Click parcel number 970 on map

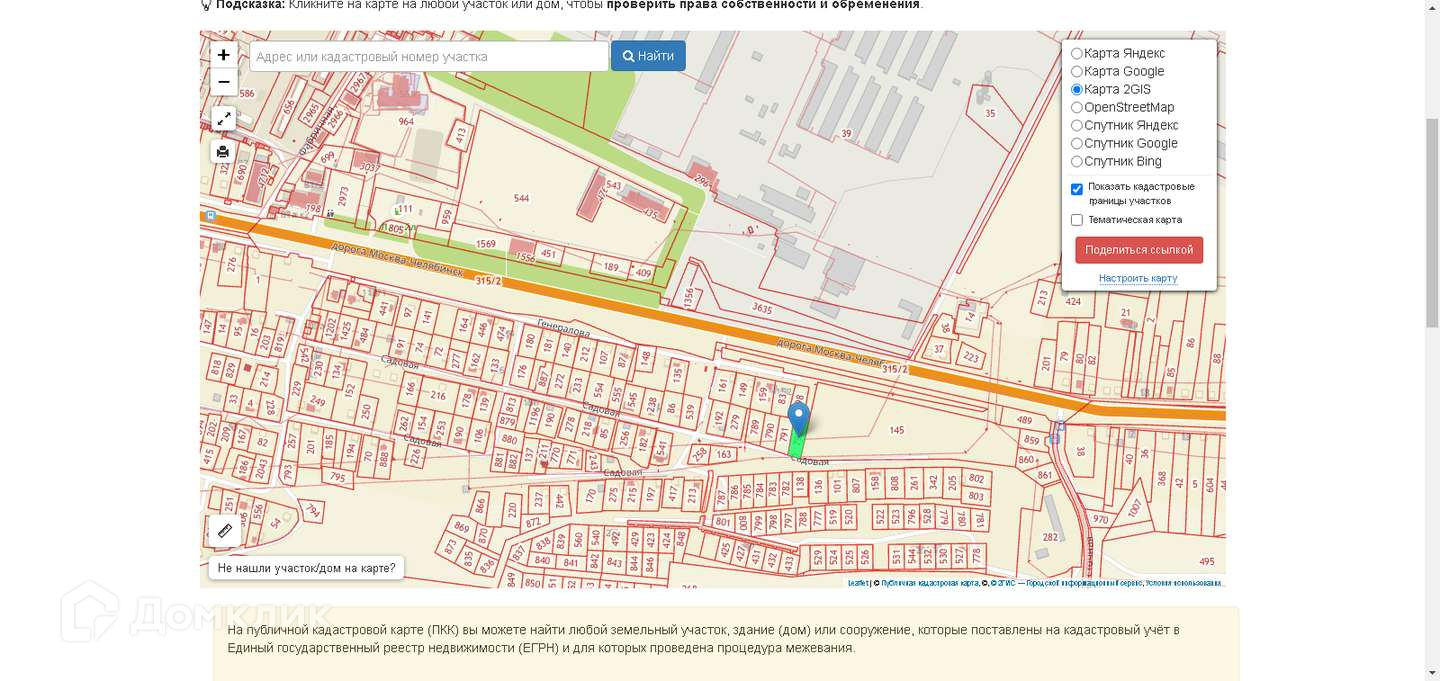point(1100,519)
